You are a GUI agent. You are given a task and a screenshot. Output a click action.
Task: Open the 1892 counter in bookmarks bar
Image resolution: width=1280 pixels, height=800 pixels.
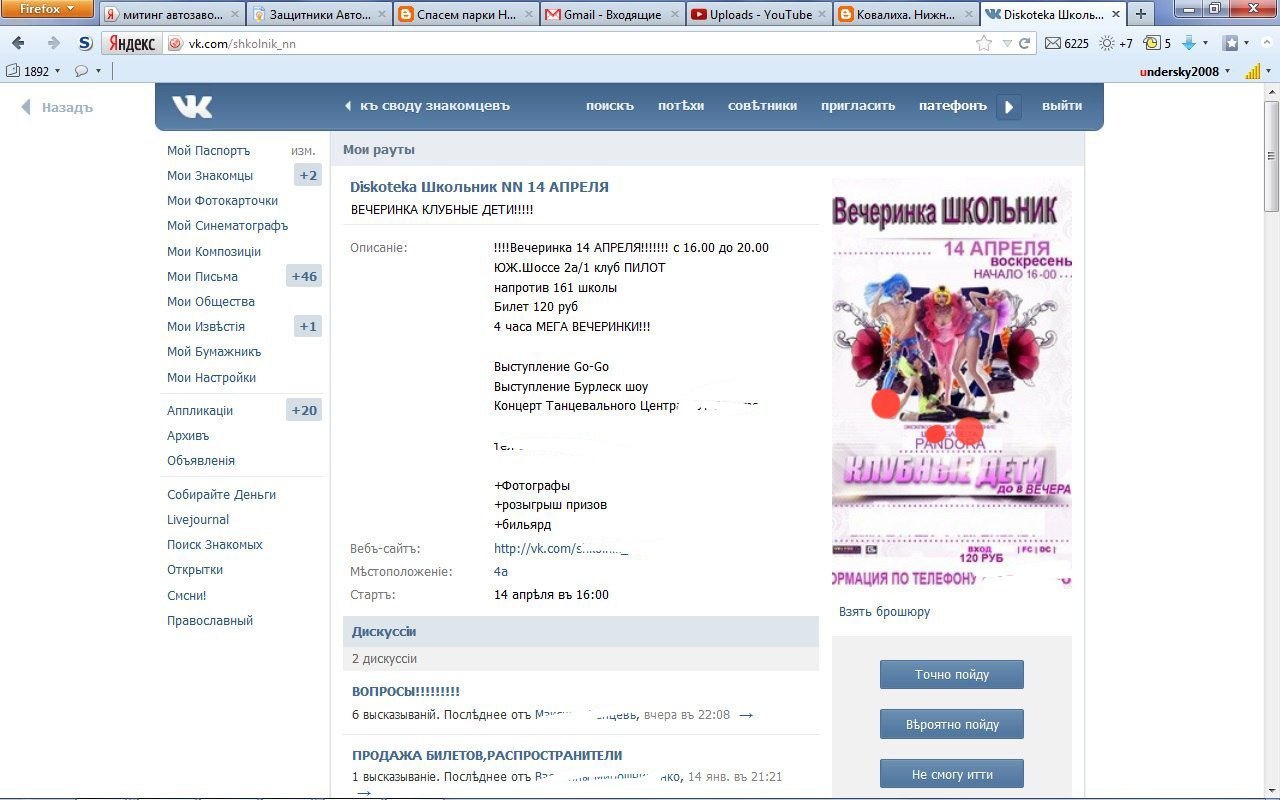28,71
